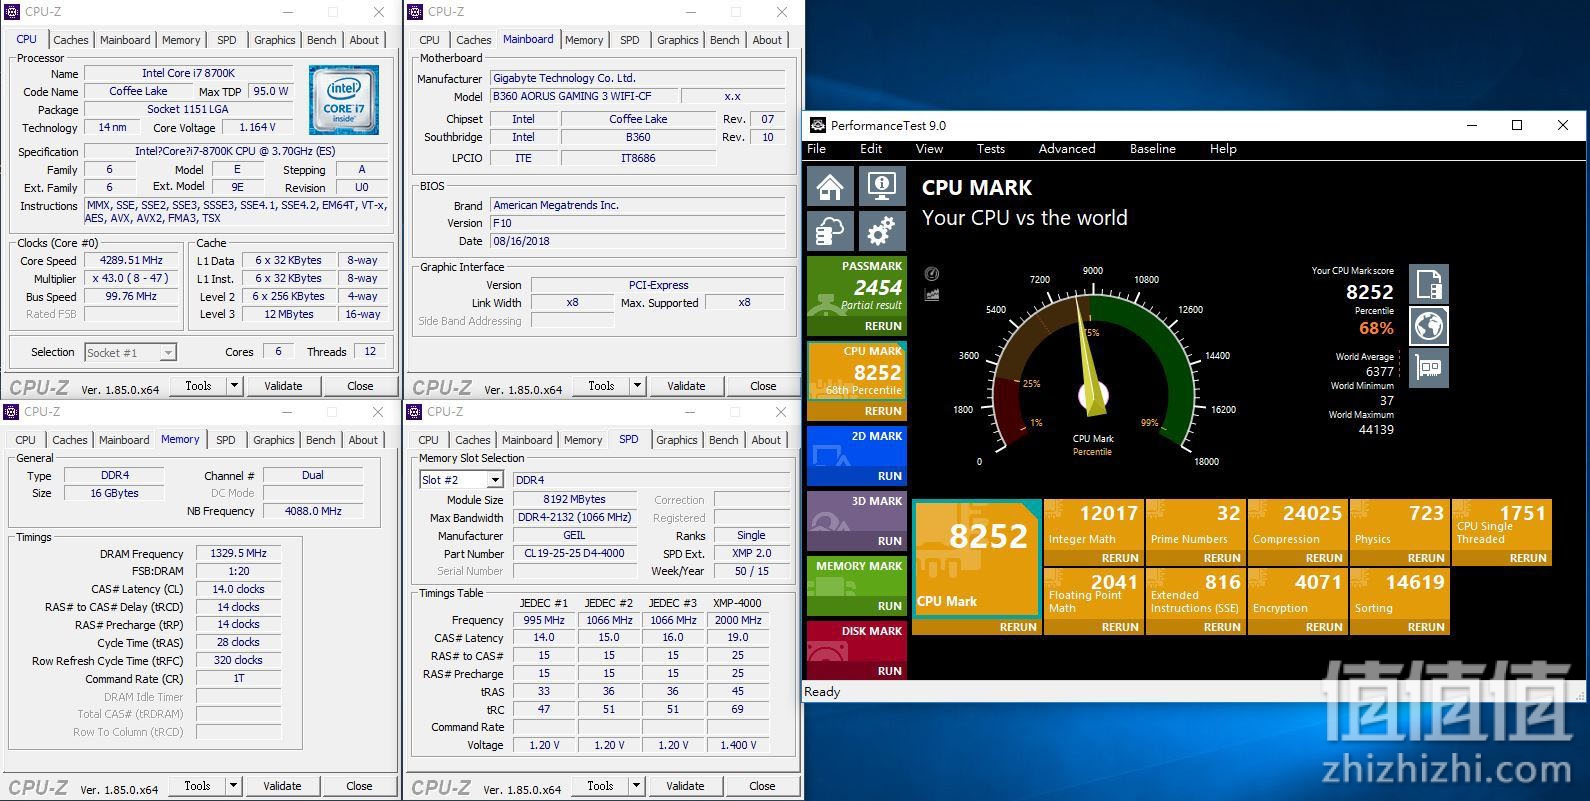Click the DRAM Frequency value 1329.5 MHz
Viewport: 1590px width, 801px height.
[238, 553]
